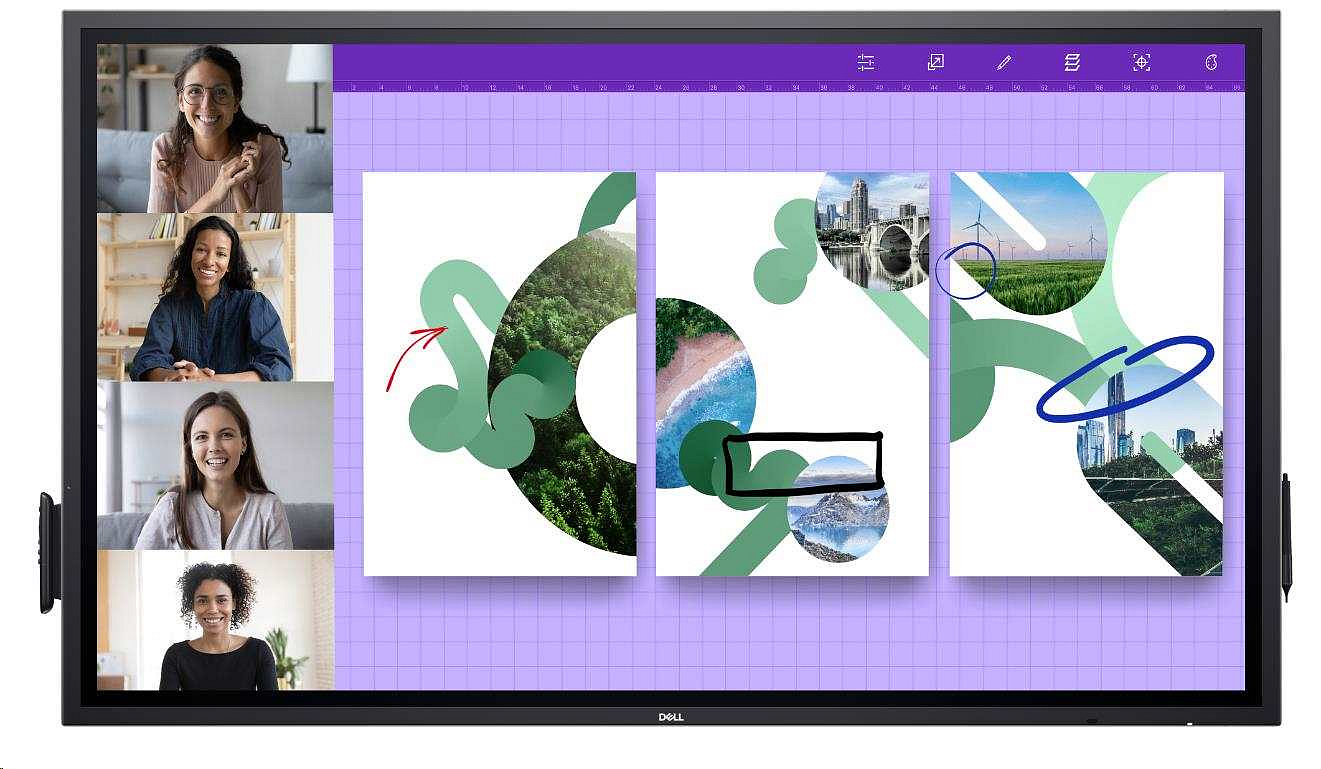Activate the focus target crosshair icon

click(1141, 62)
